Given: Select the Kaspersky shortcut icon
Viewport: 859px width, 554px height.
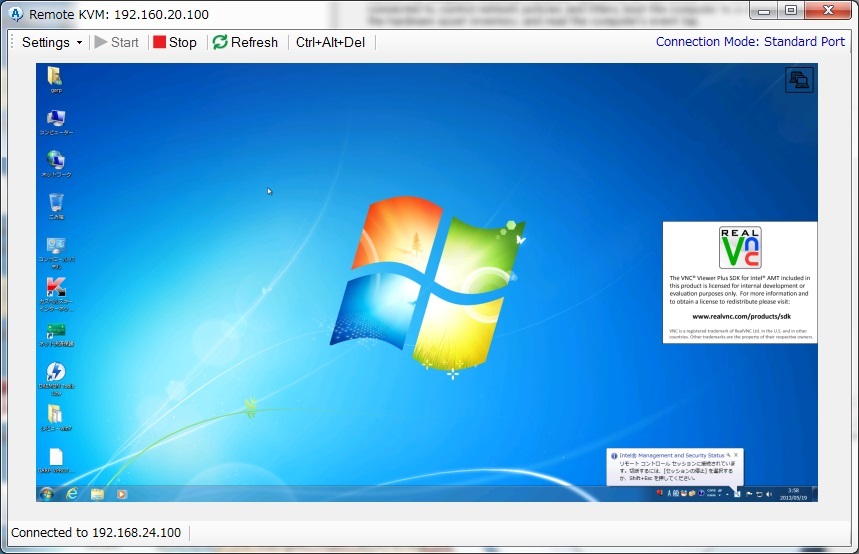Looking at the screenshot, I should point(56,294).
